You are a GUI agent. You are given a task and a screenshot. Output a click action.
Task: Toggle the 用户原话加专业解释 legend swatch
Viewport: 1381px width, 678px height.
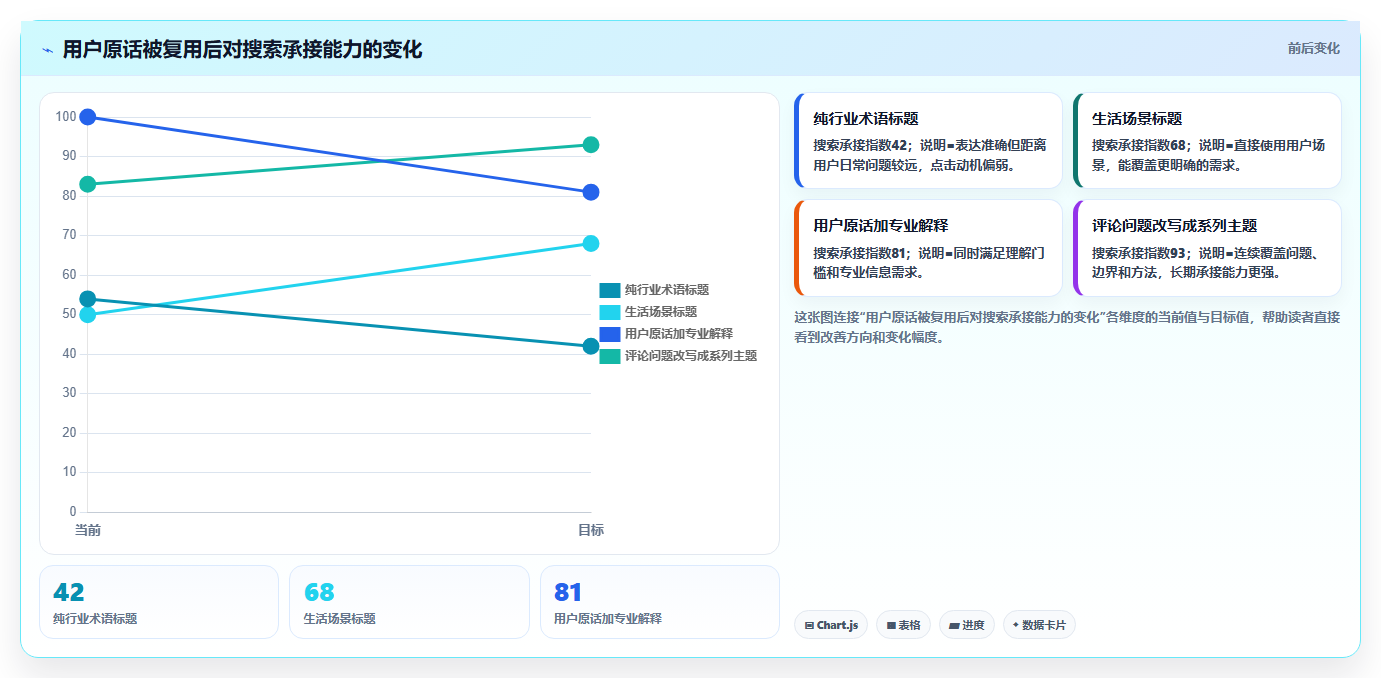point(610,334)
